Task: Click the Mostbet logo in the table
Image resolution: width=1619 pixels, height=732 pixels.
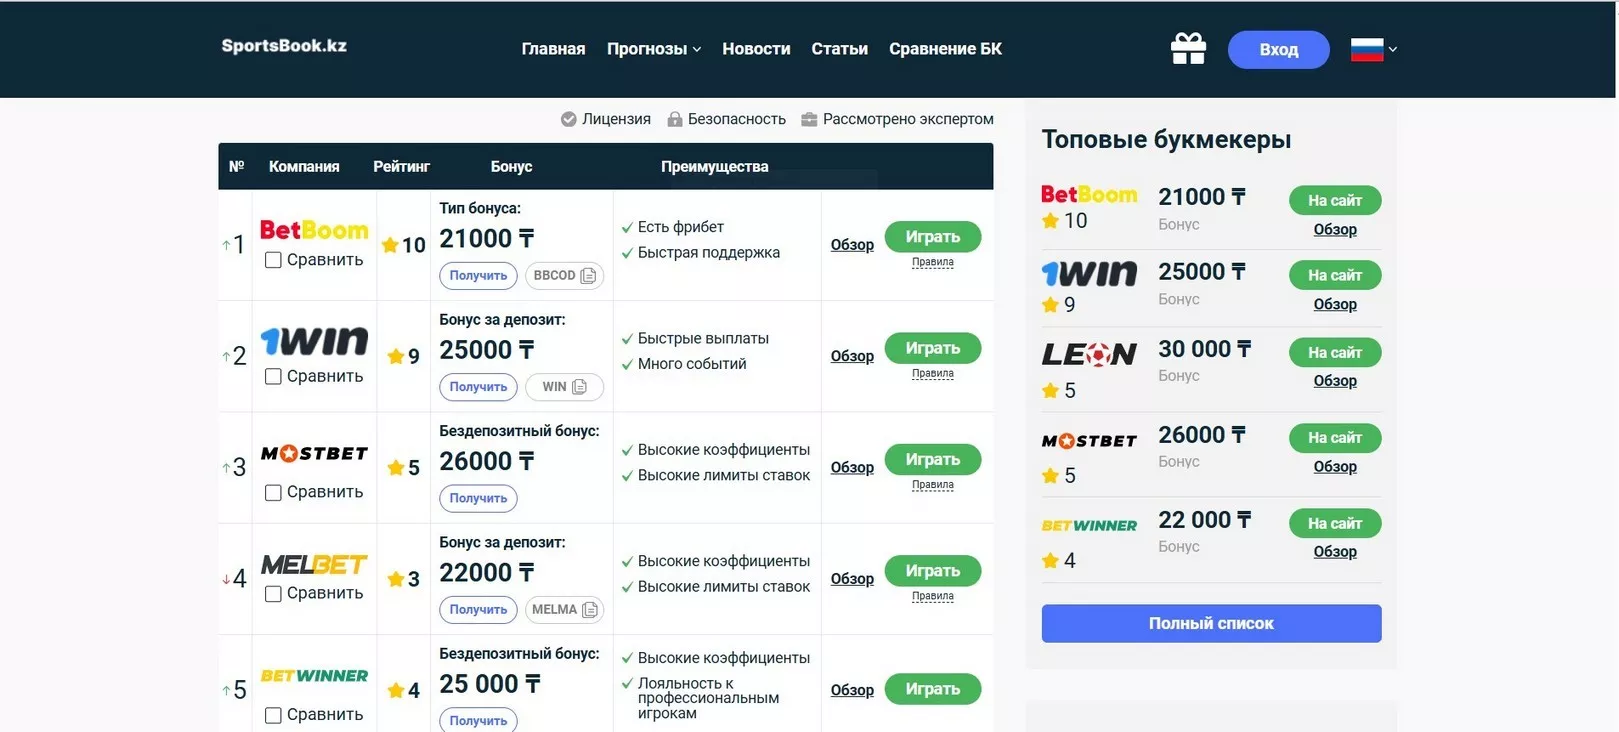Action: [x=314, y=454]
